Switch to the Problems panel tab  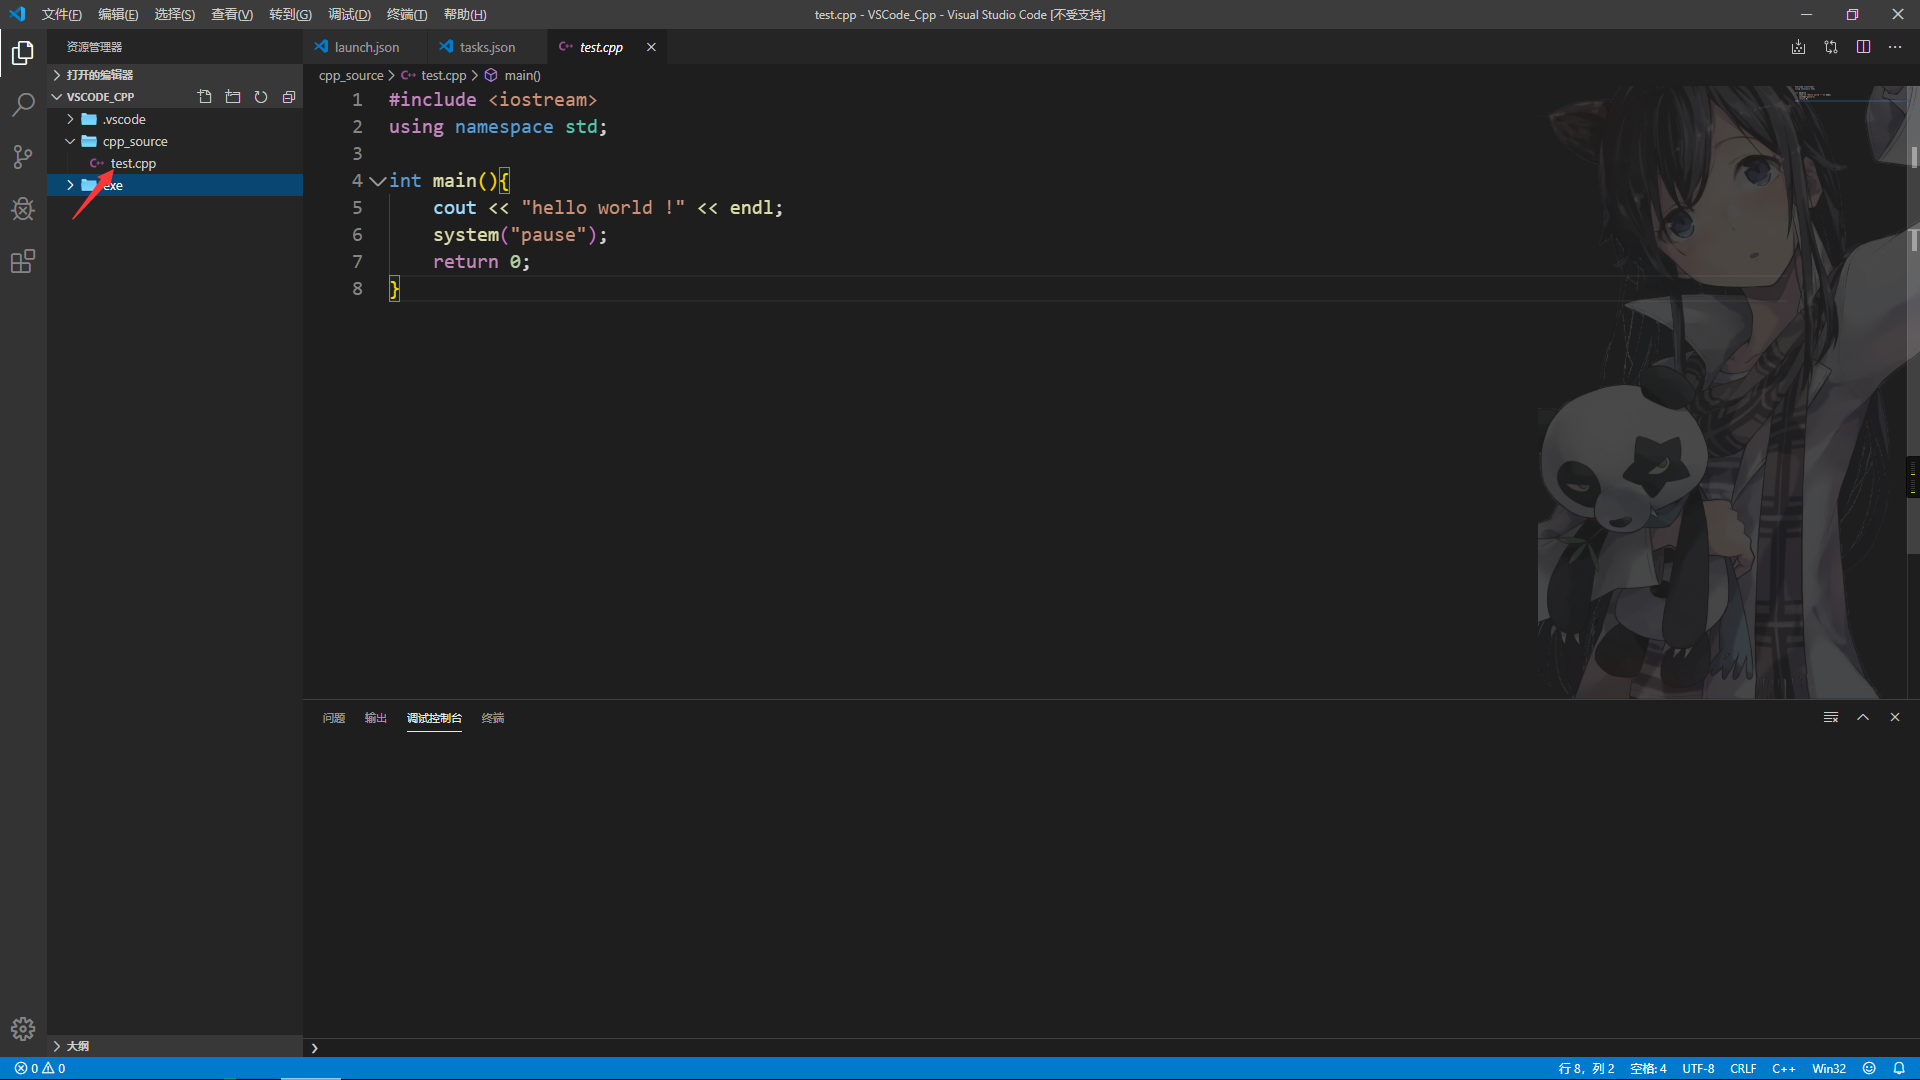334,718
